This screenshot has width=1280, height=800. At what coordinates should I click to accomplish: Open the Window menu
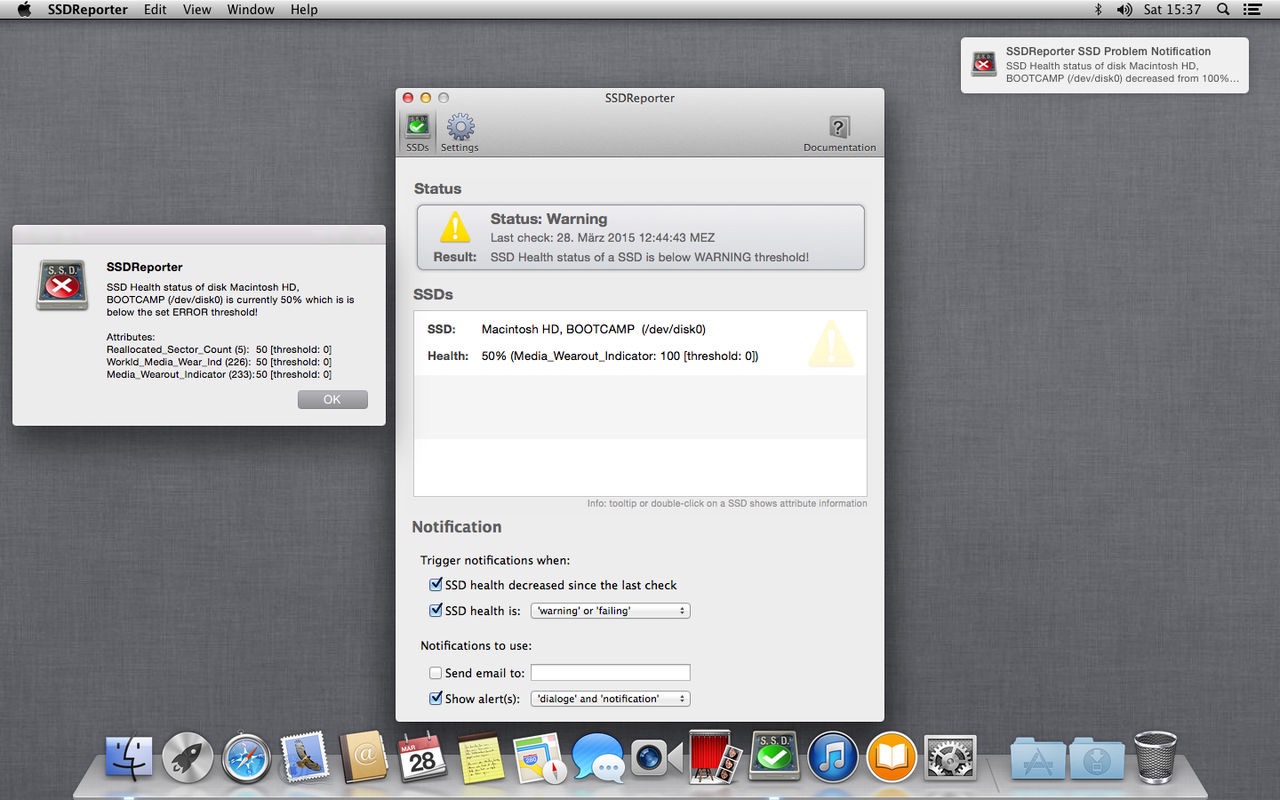(251, 9)
